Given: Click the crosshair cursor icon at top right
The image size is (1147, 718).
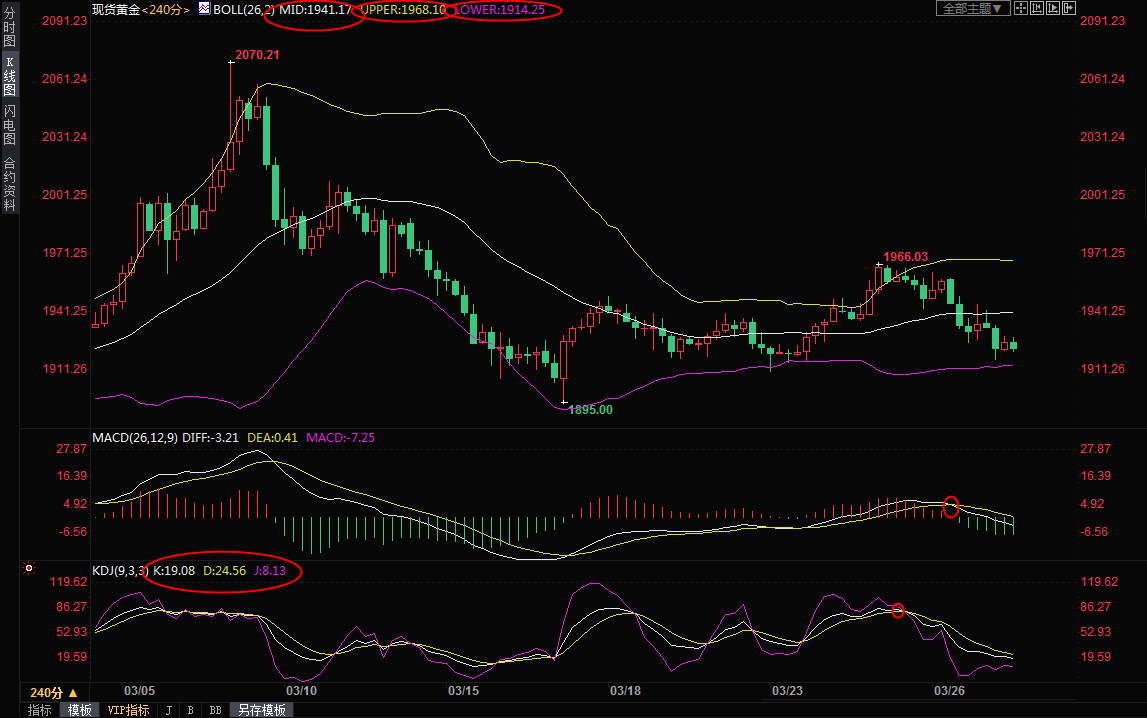Looking at the screenshot, I should pyautogui.click(x=1020, y=9).
